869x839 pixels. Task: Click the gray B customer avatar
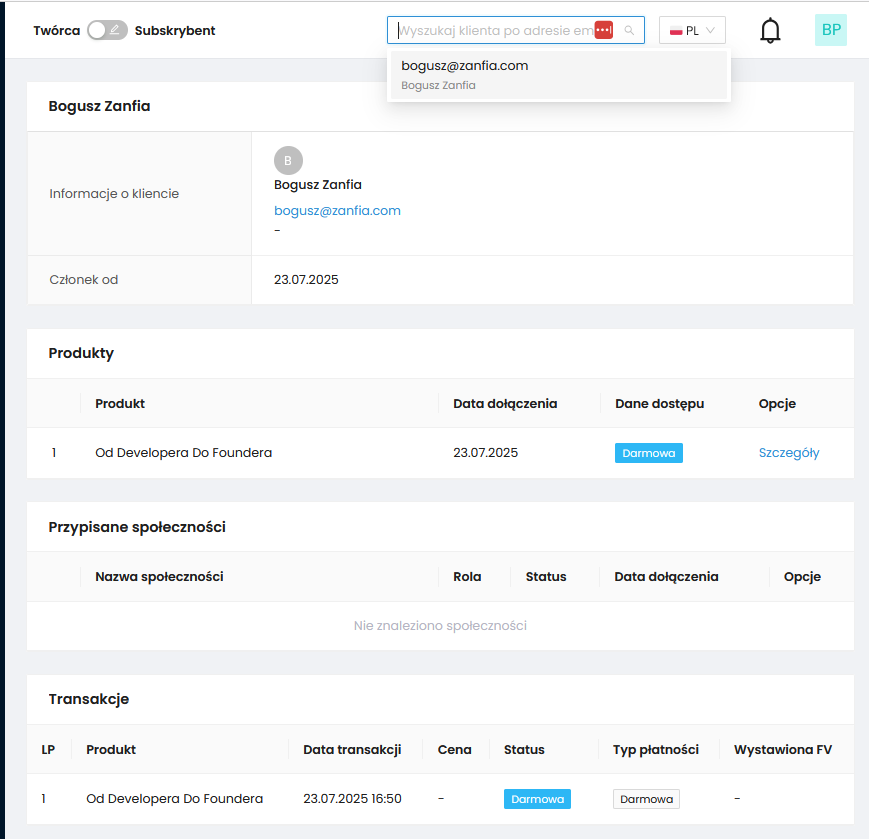[288, 160]
